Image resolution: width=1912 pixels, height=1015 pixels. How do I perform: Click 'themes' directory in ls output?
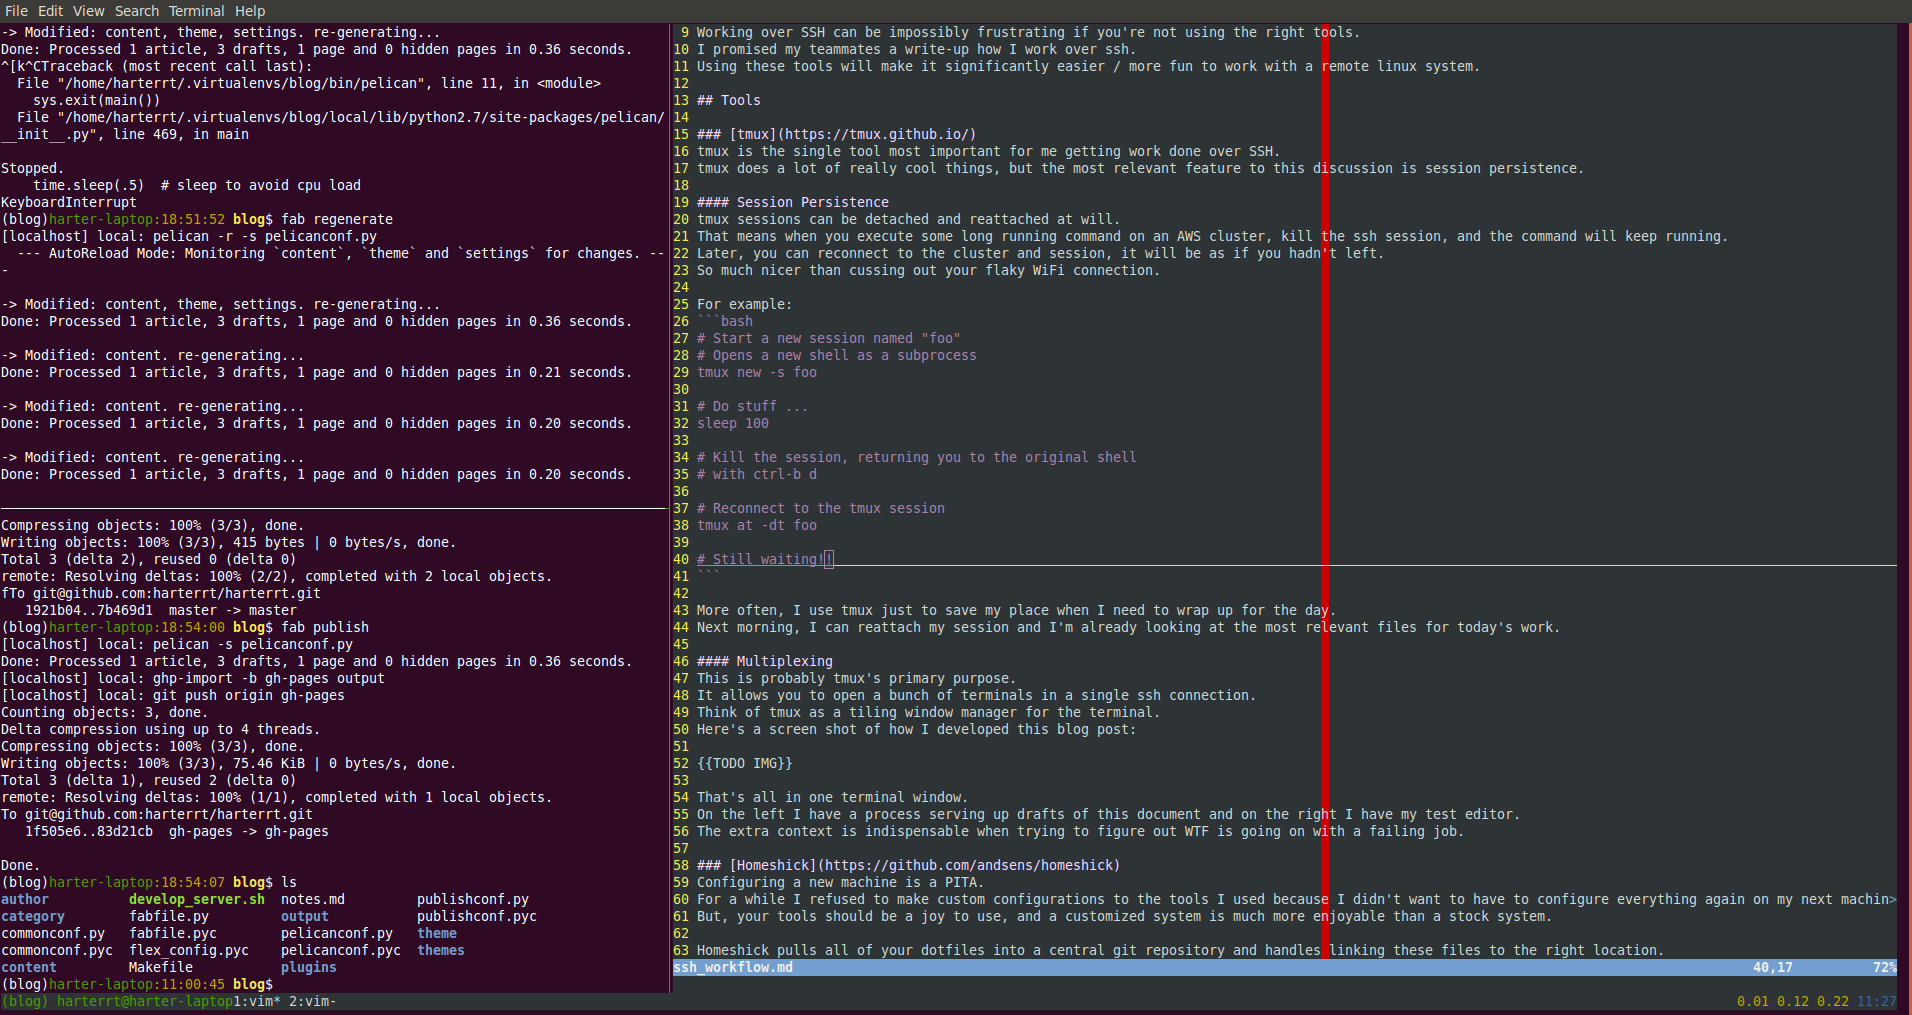tap(441, 950)
